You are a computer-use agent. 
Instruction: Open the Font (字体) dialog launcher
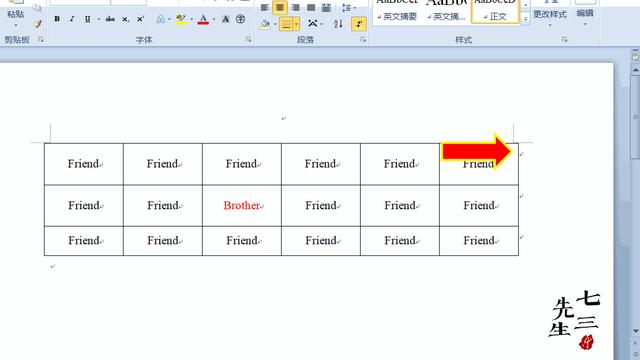tap(249, 40)
